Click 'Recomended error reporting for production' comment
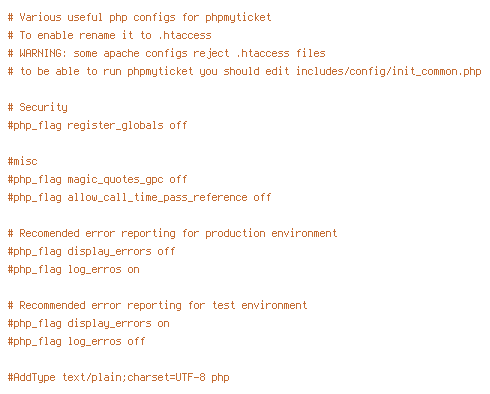Image resolution: width=490 pixels, height=394 pixels. pos(172,233)
